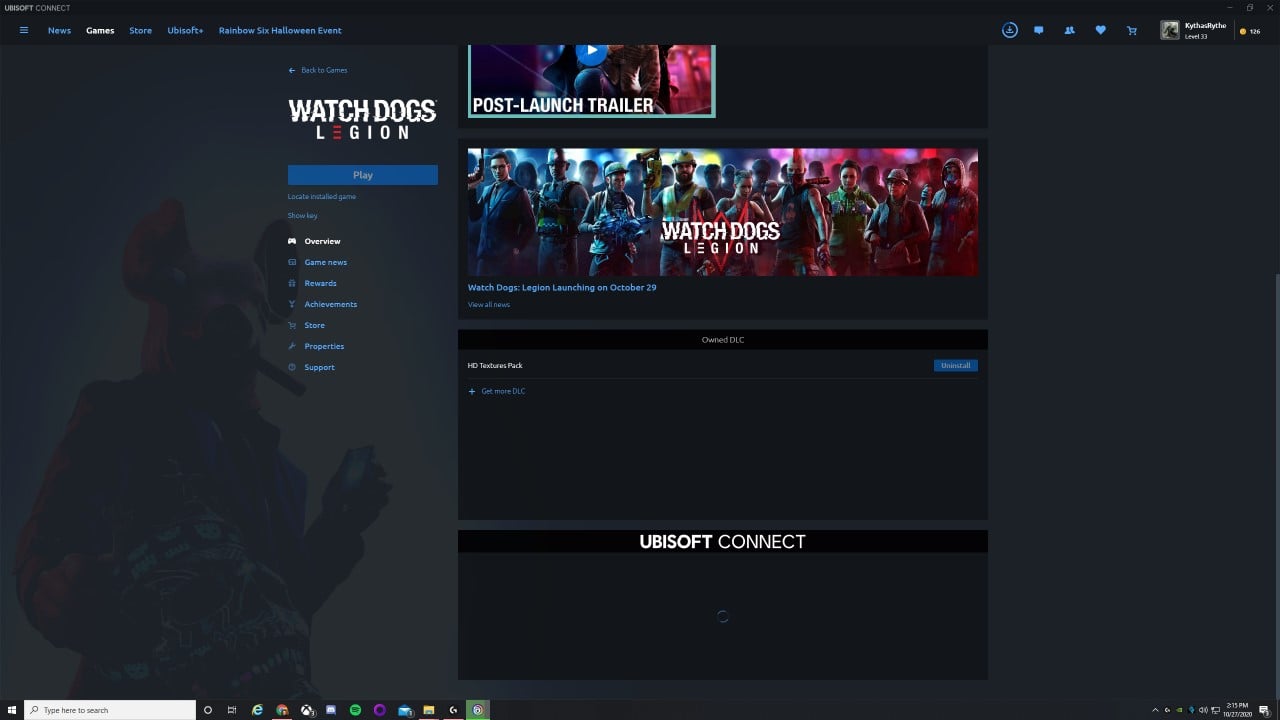Screen dimensions: 1280x720
Task: Open the shopping cart icon
Action: click(1131, 30)
